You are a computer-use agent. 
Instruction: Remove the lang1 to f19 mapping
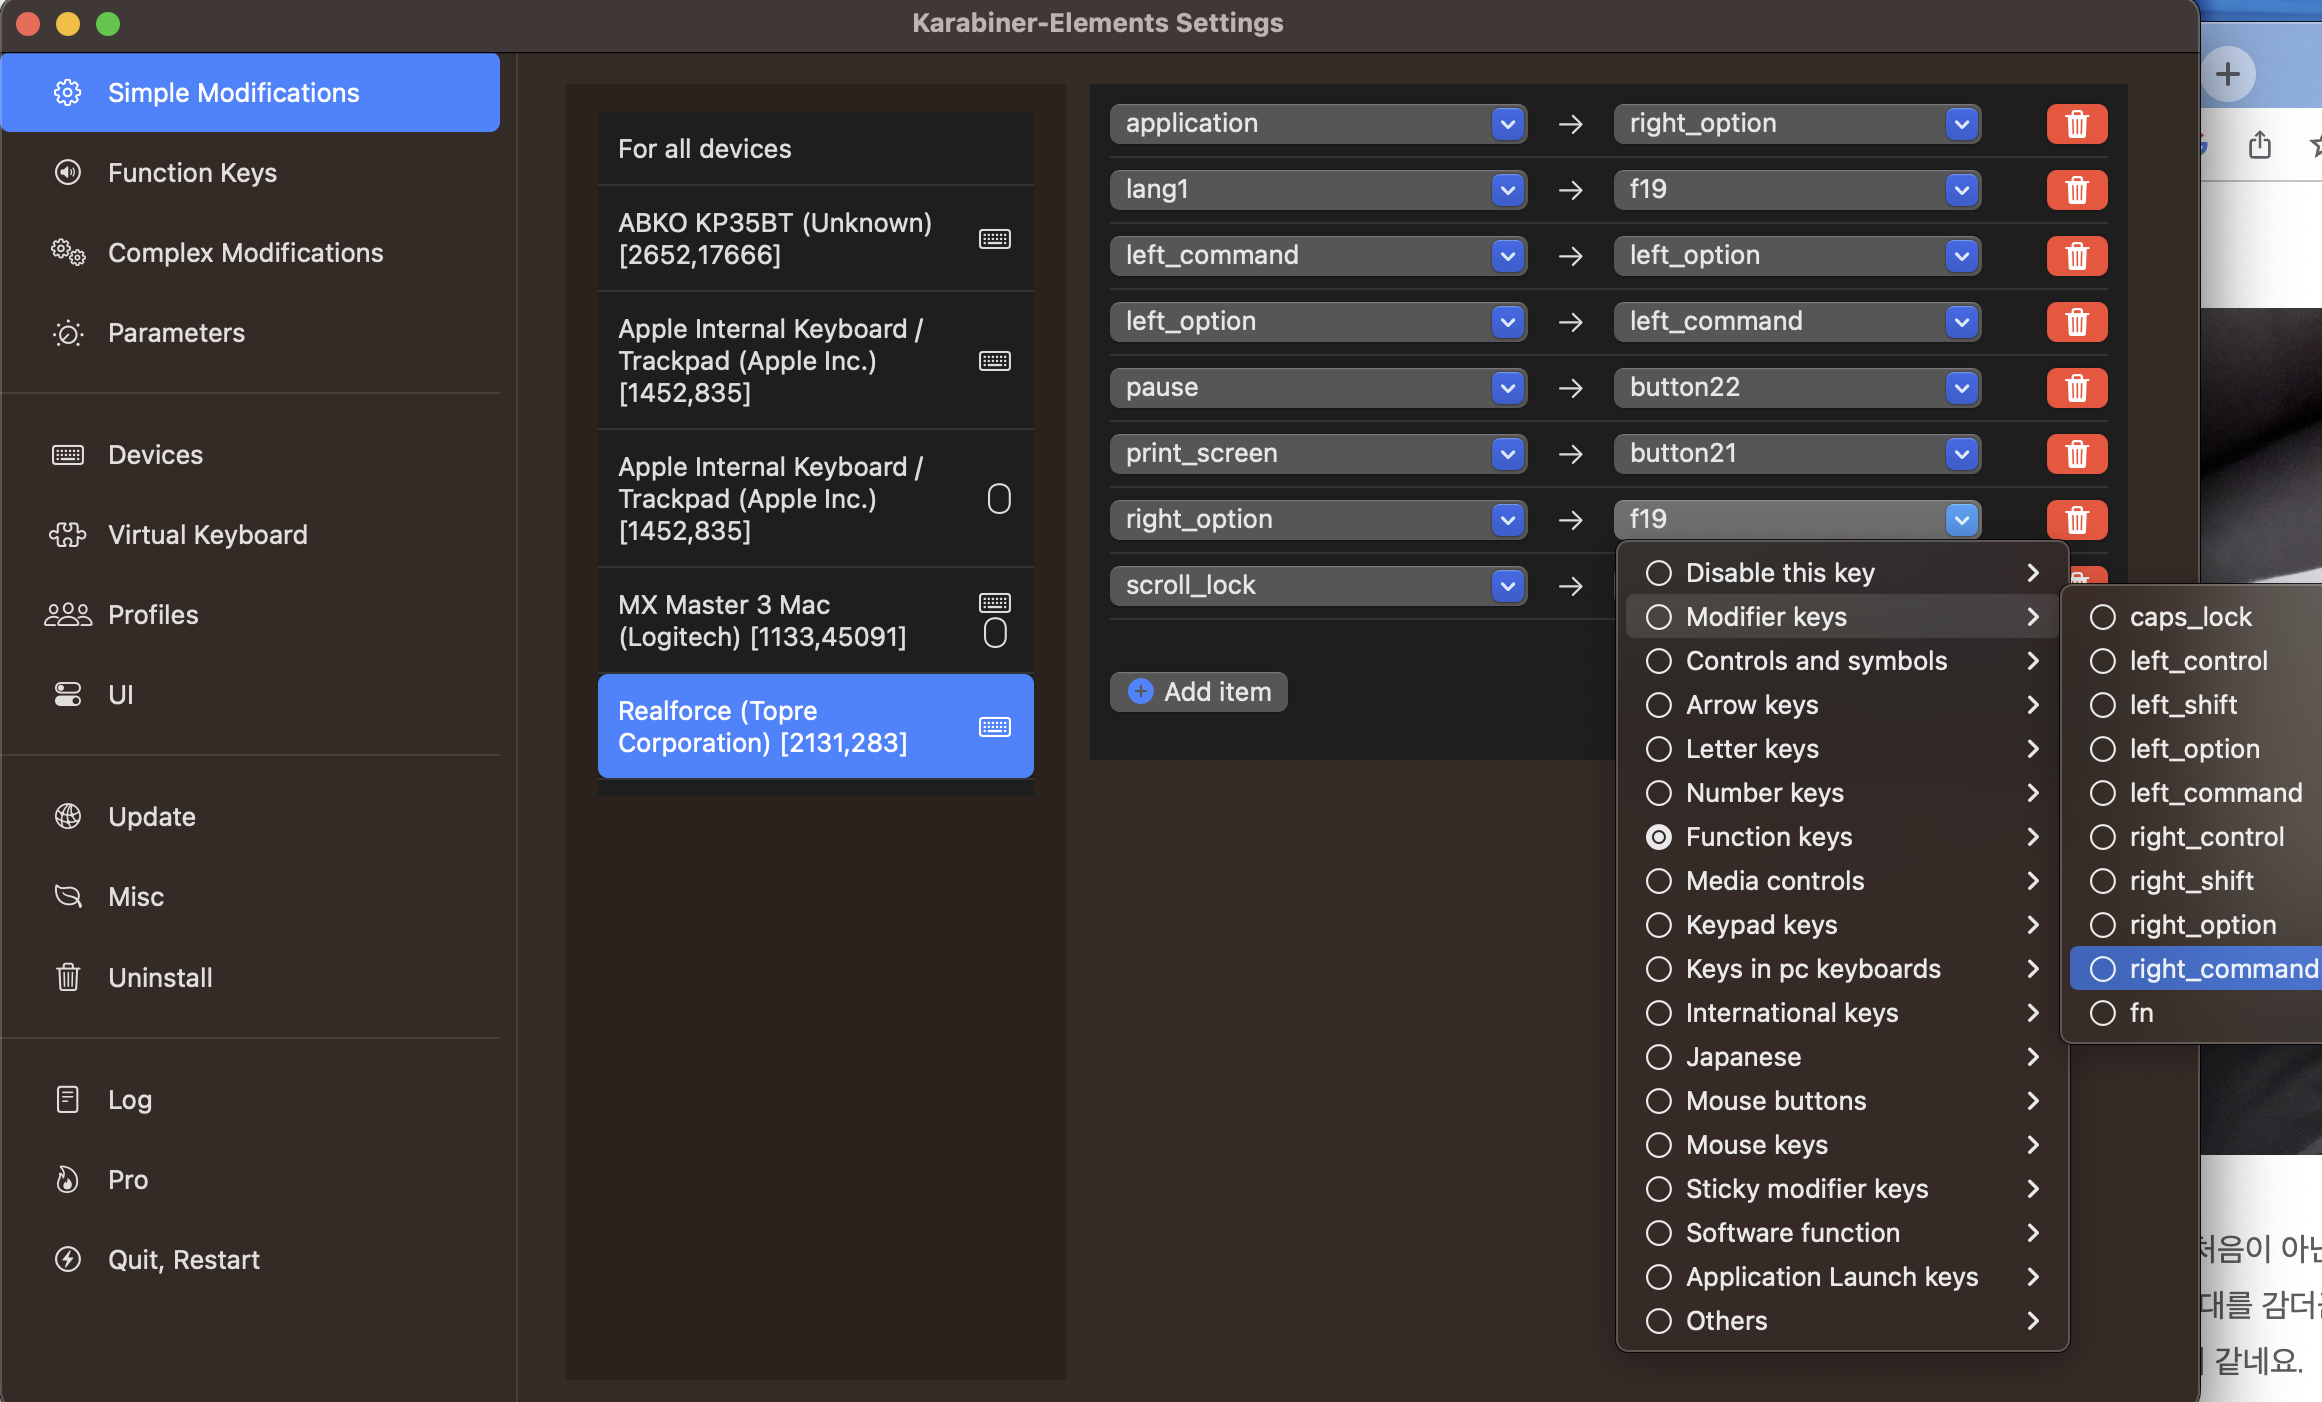2076,190
